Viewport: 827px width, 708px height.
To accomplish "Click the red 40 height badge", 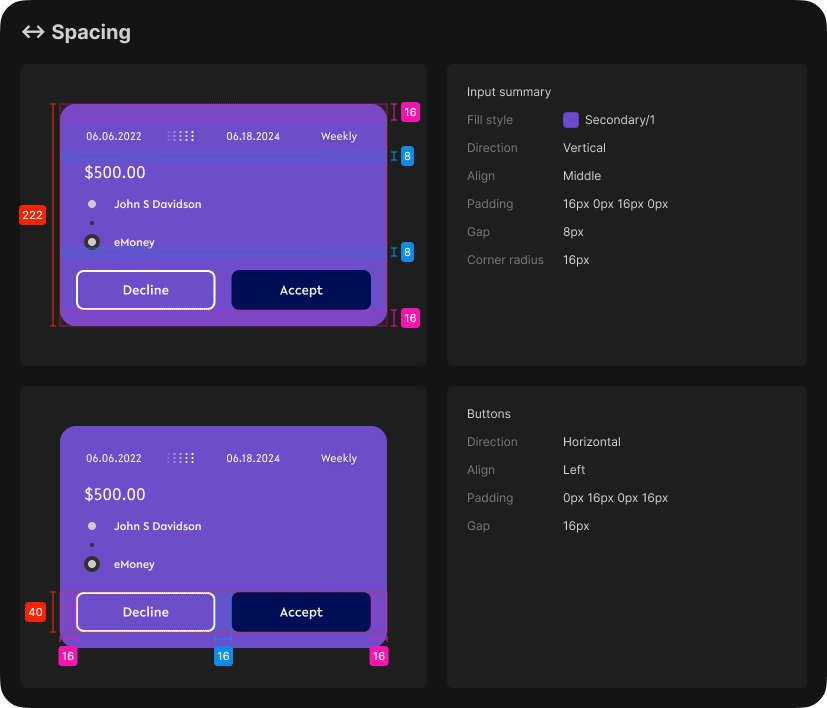I will tap(35, 612).
